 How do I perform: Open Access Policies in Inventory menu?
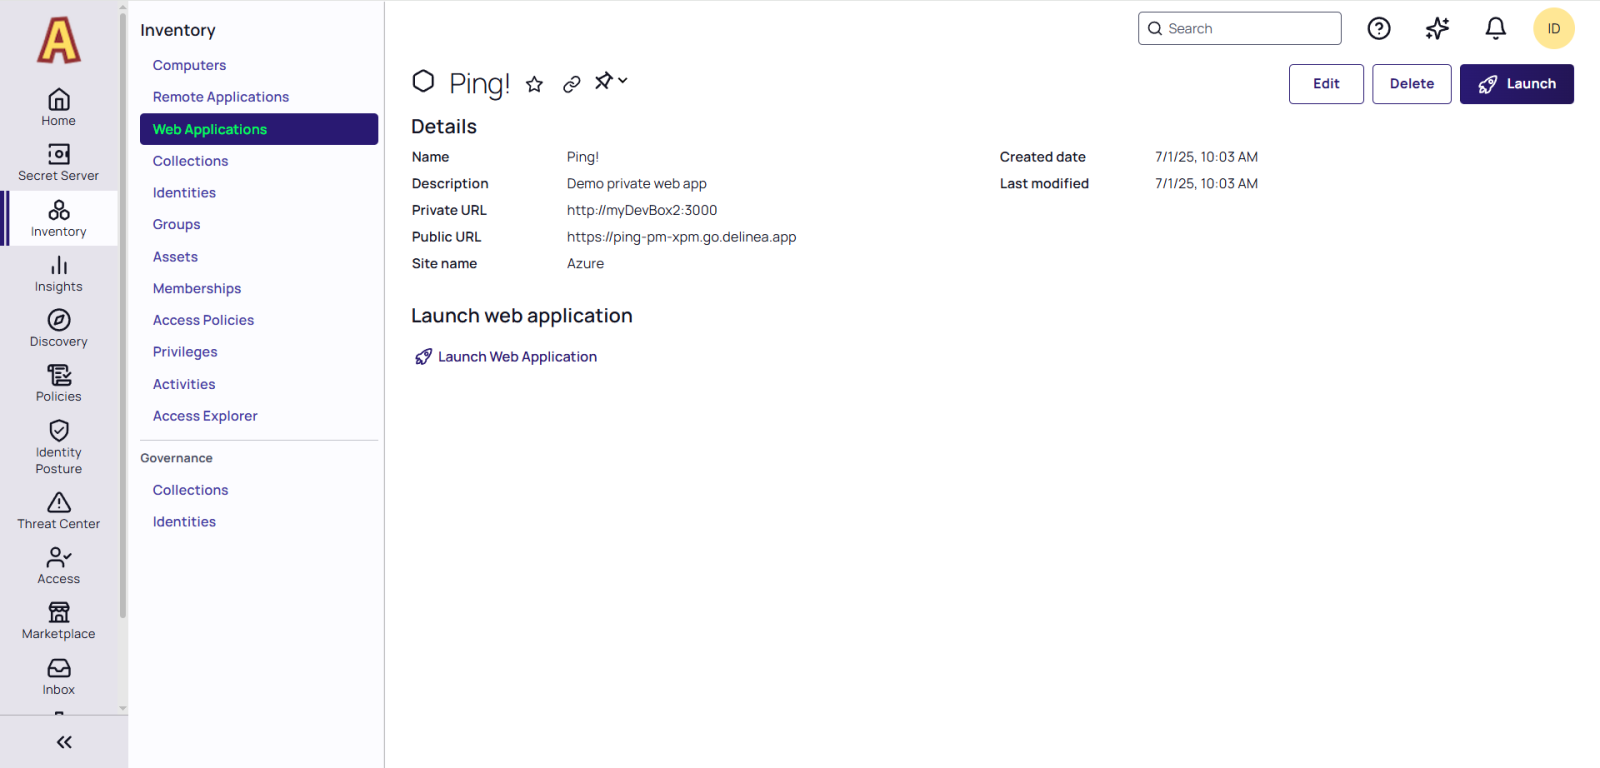click(x=203, y=320)
